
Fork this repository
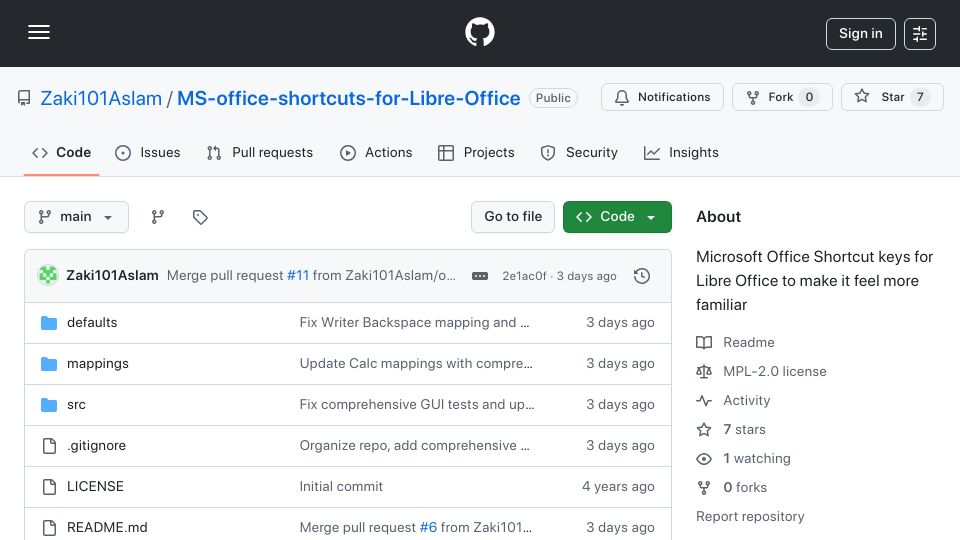click(782, 97)
